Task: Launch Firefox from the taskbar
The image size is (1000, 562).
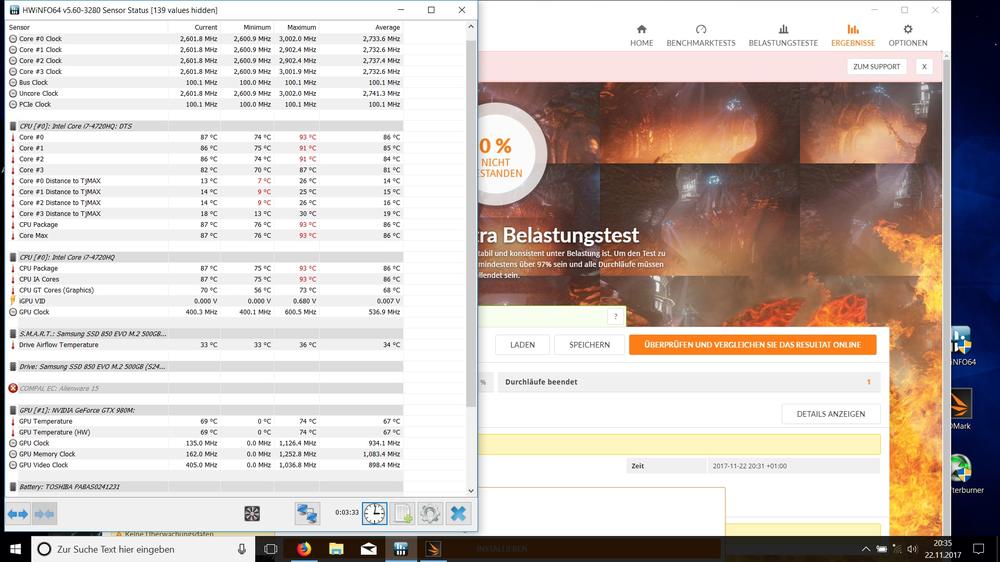Action: coord(304,549)
